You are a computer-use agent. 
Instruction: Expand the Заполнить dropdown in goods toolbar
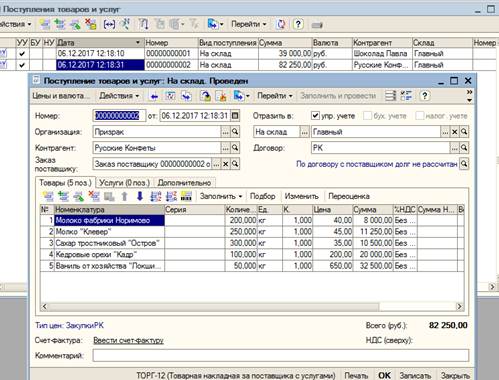[221, 196]
